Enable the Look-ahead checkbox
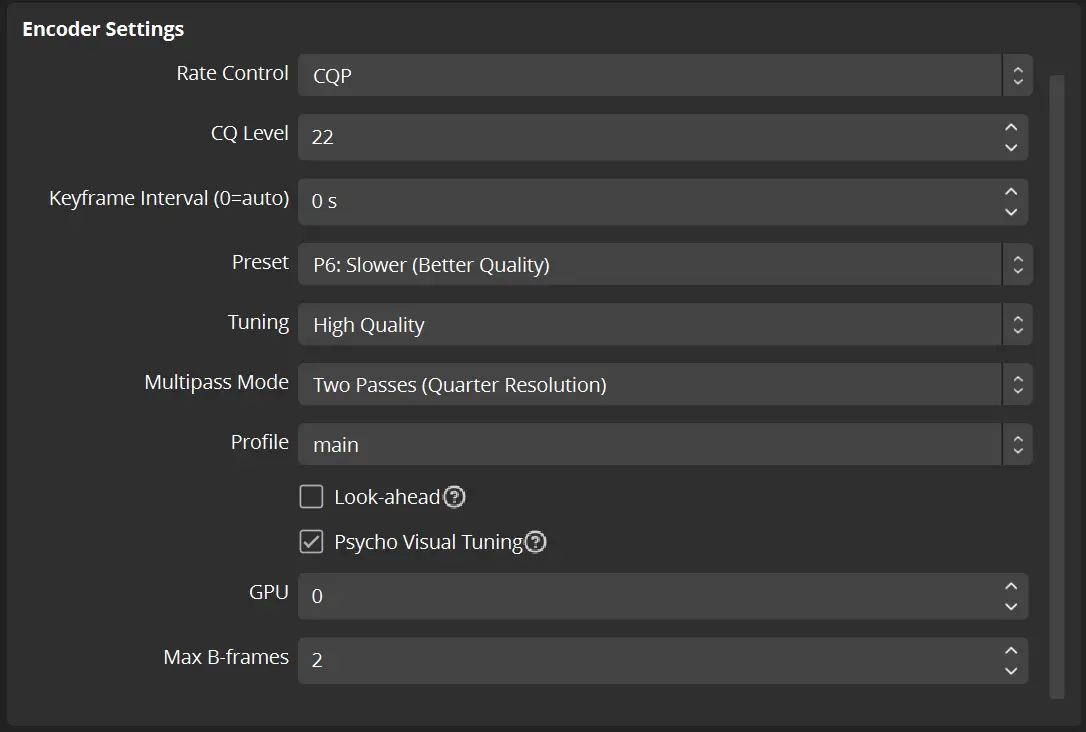Screen dimensions: 1086x732 [312, 497]
